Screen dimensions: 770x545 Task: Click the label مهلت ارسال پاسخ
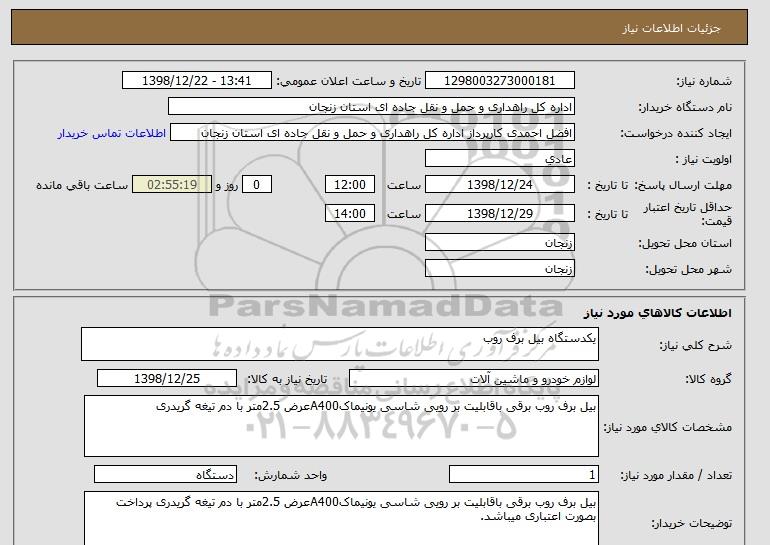683,185
